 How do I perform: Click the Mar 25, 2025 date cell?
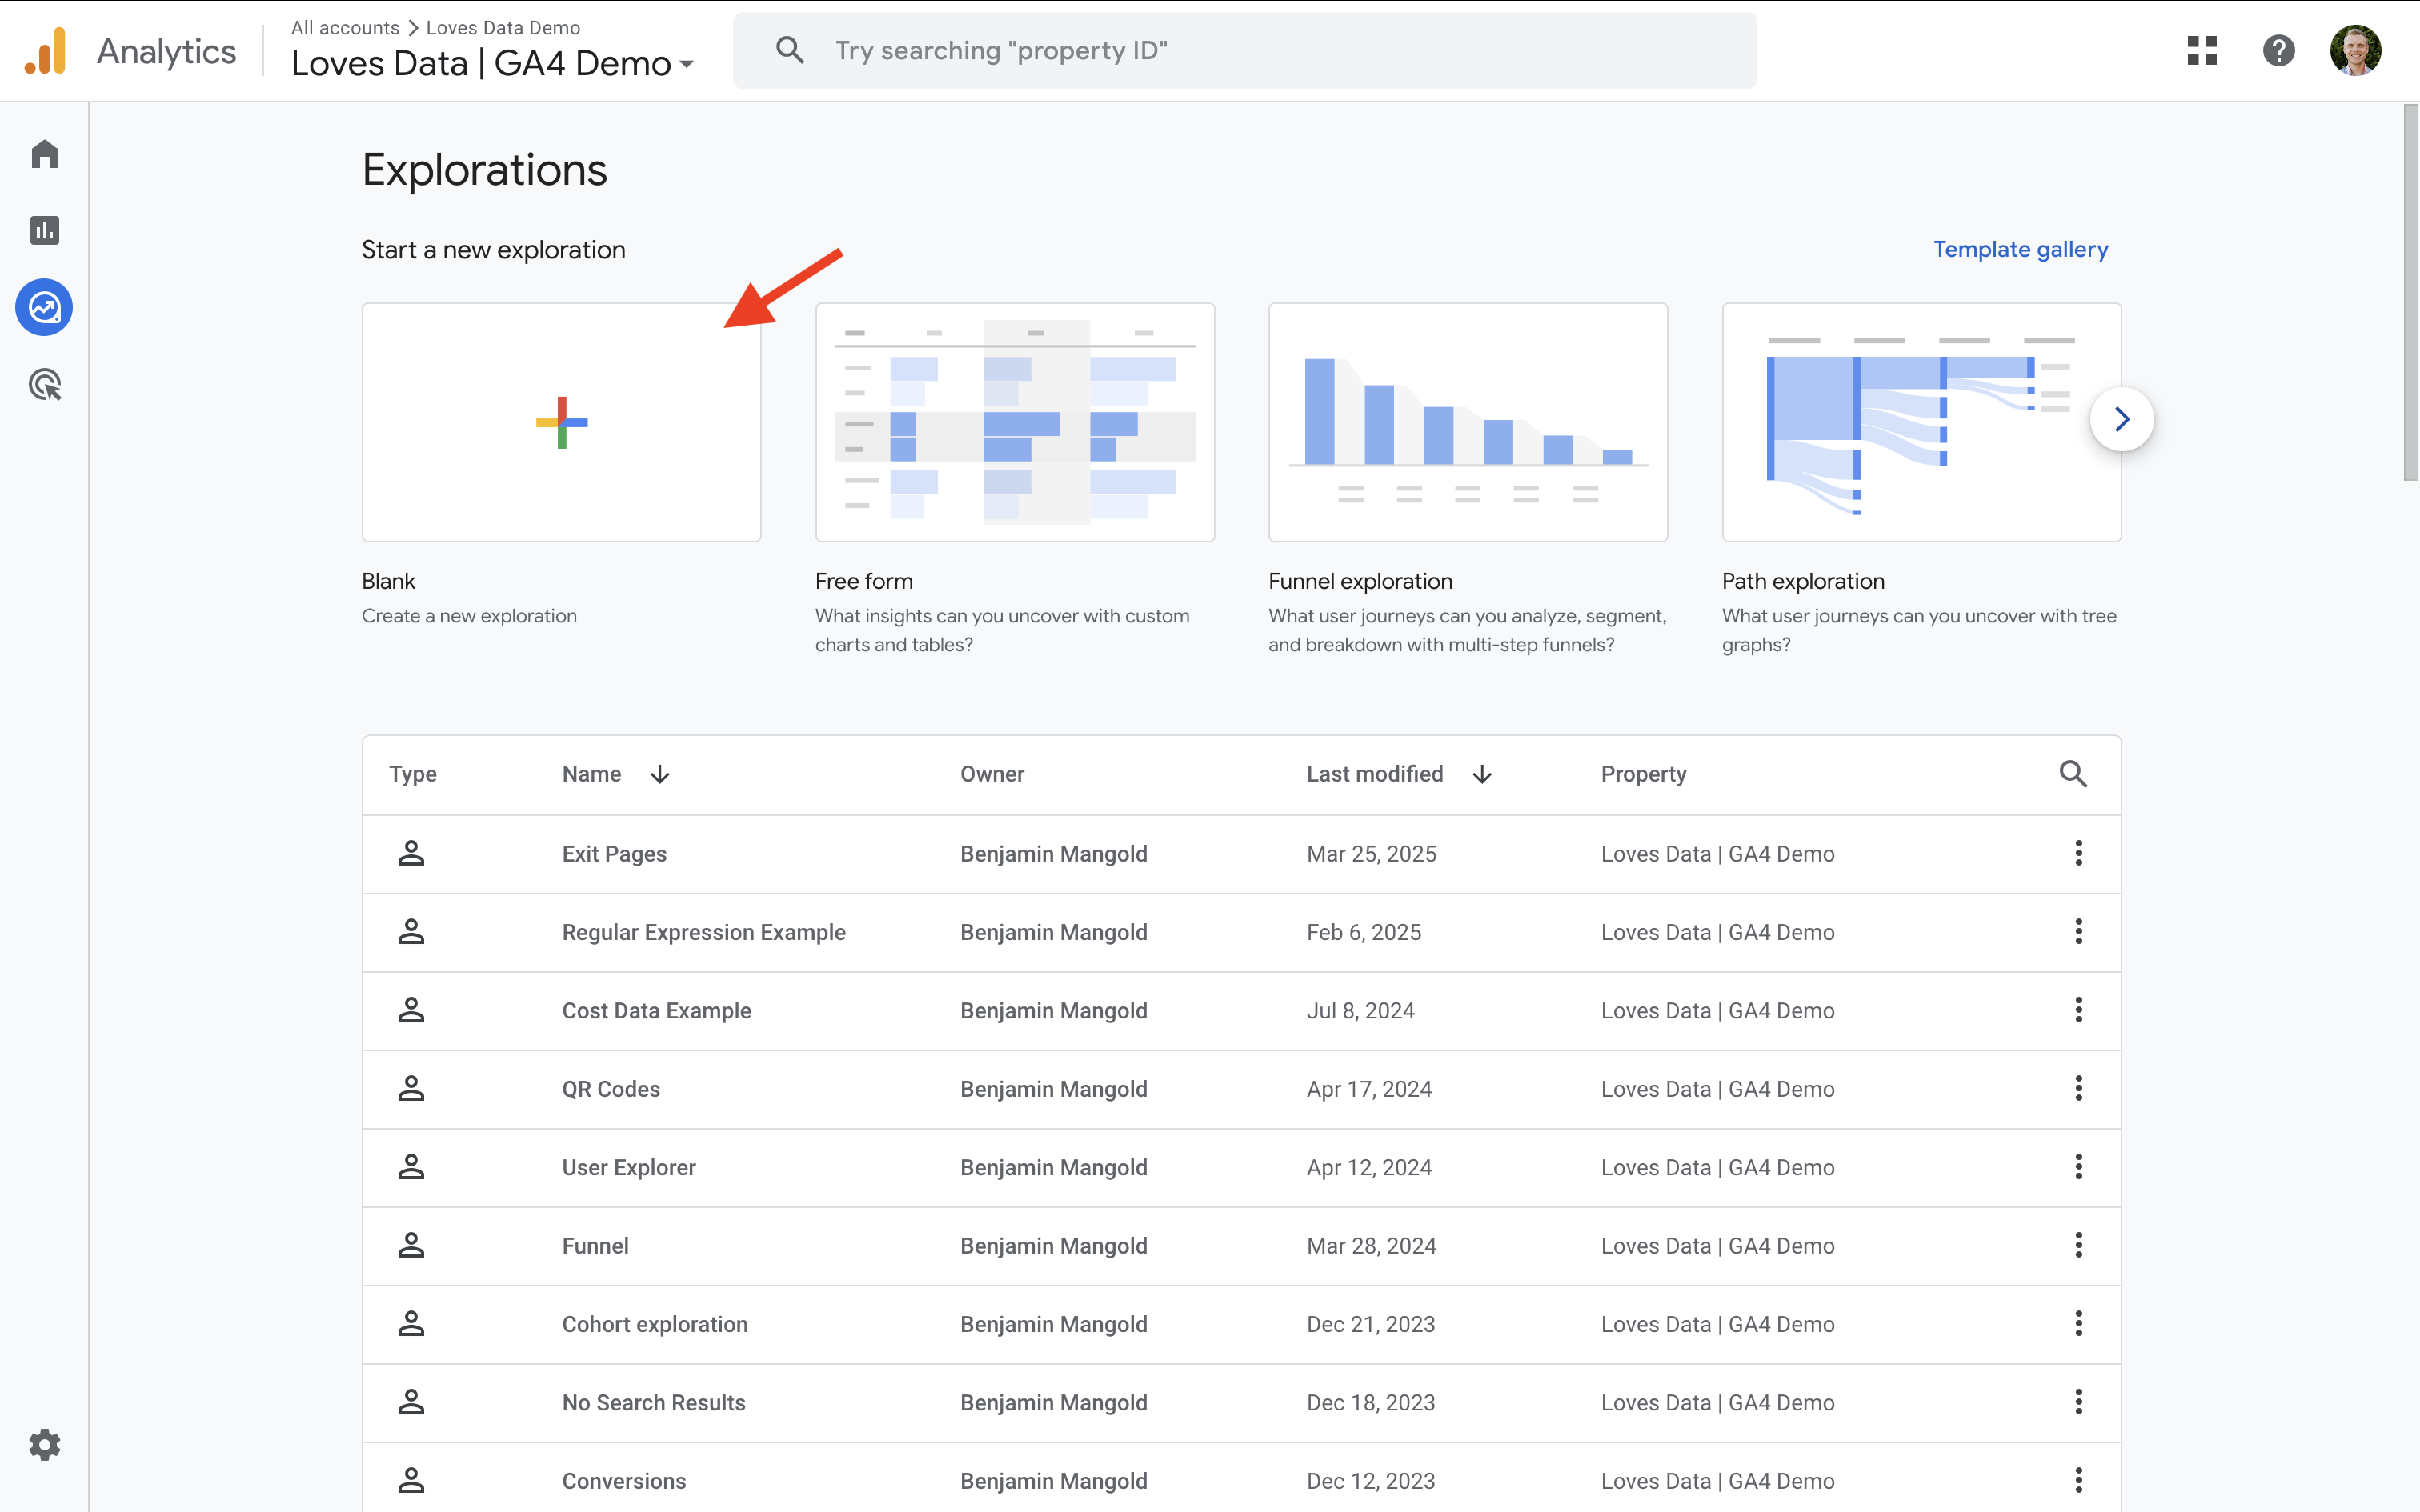tap(1371, 854)
